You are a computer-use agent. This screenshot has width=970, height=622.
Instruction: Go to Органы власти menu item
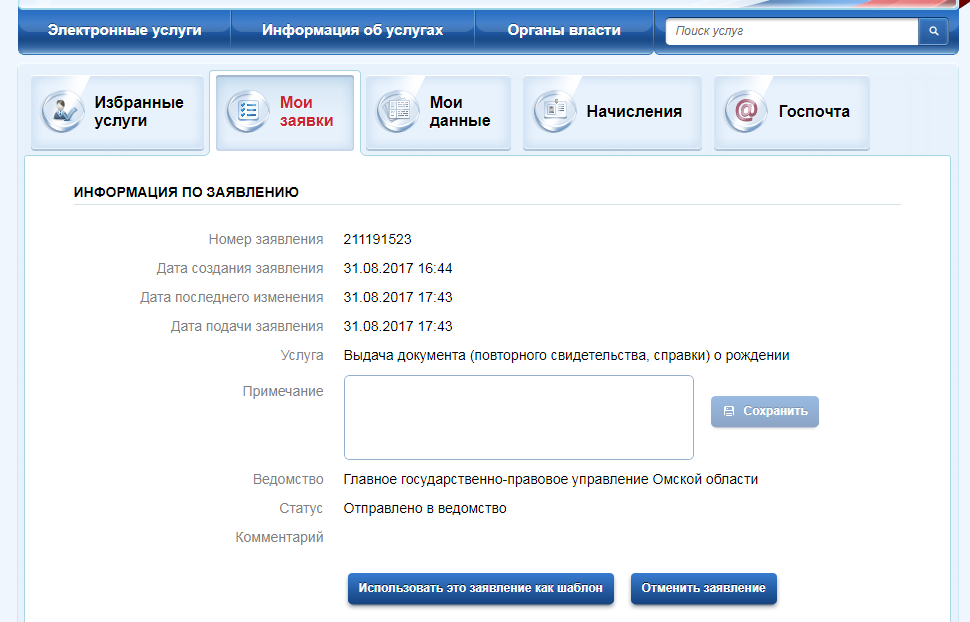click(563, 30)
